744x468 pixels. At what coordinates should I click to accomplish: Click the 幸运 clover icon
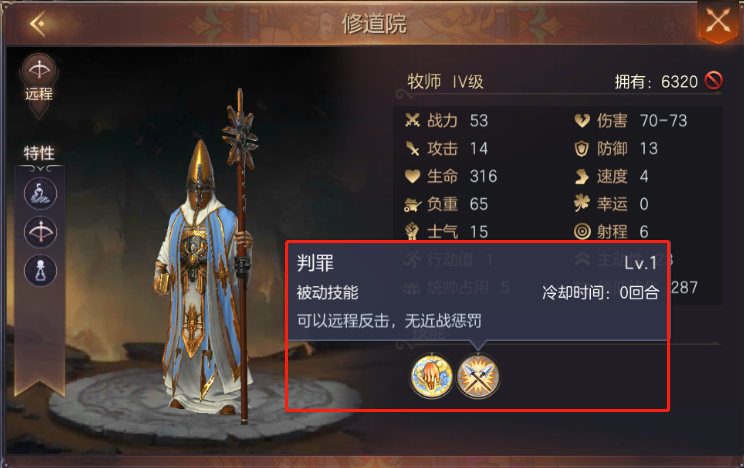point(582,204)
